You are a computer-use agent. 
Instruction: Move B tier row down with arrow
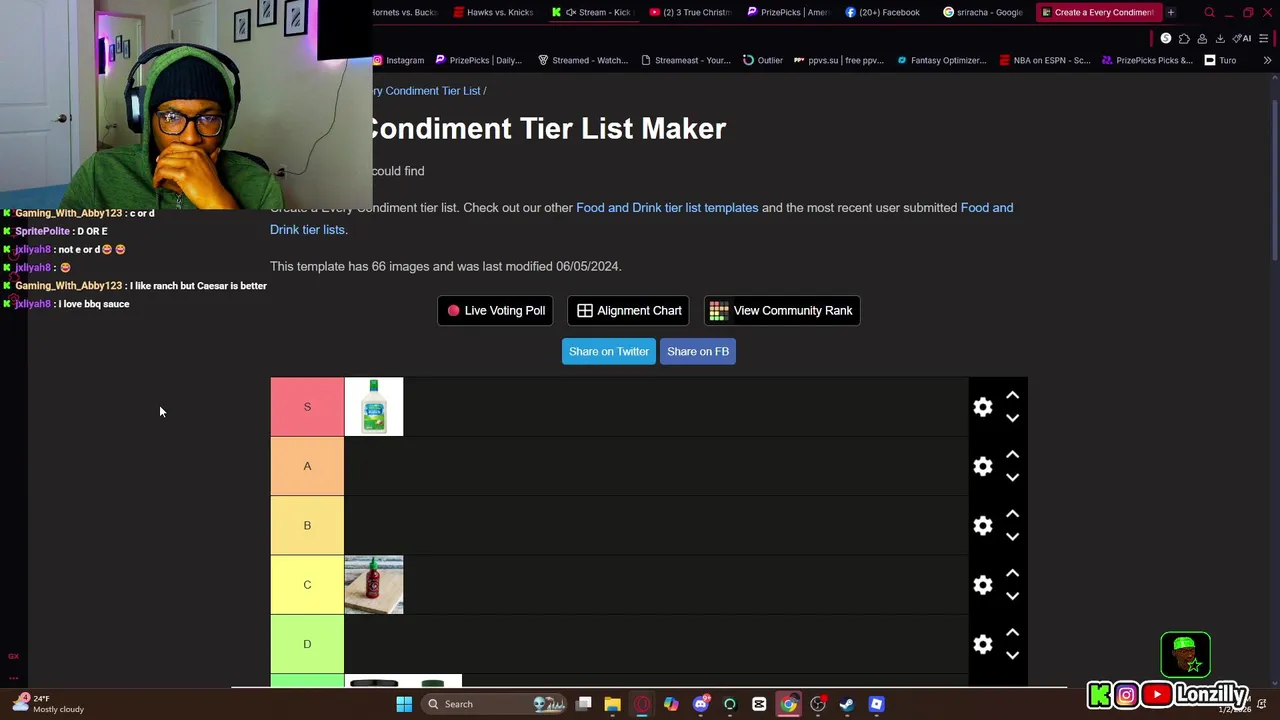pos(1012,537)
